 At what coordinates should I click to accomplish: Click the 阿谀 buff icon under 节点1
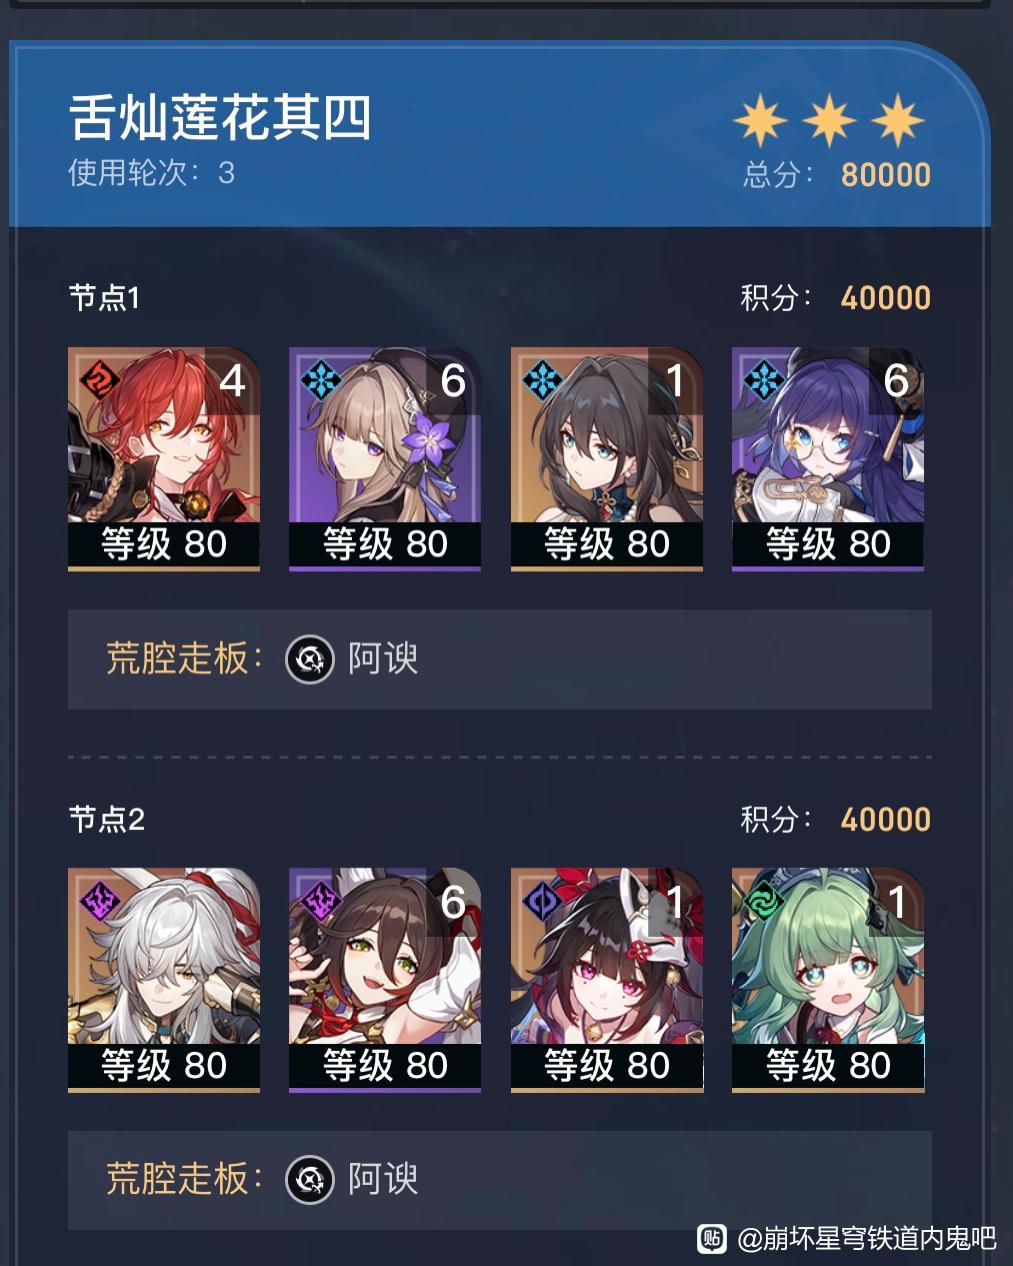click(310, 659)
